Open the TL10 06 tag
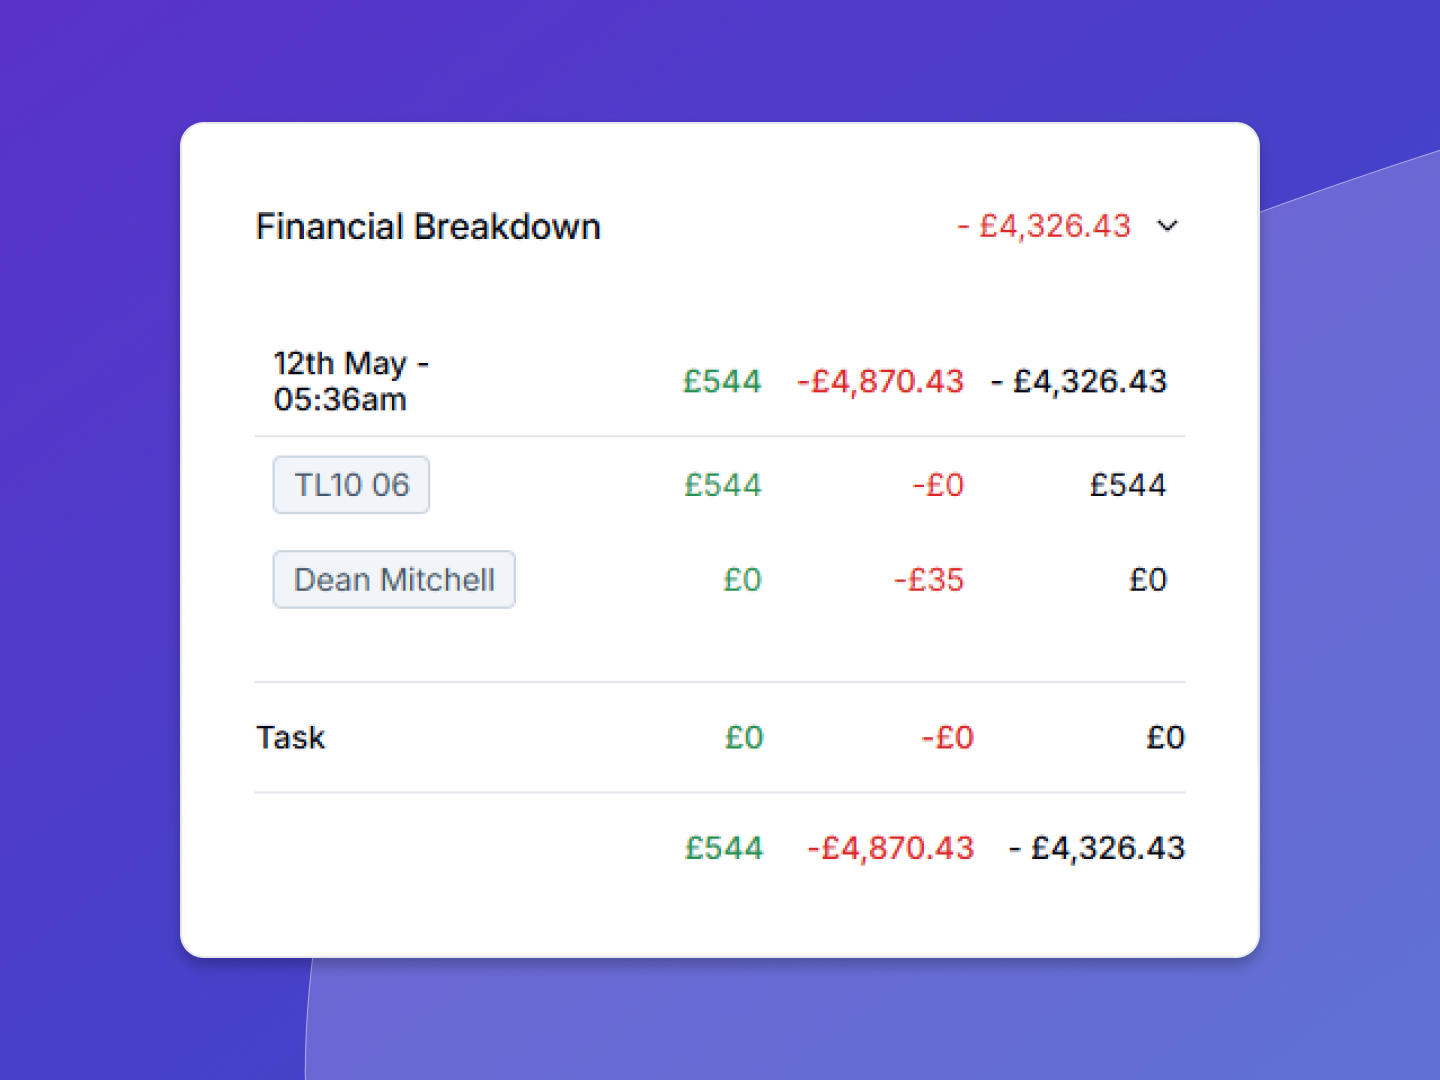 click(x=351, y=485)
